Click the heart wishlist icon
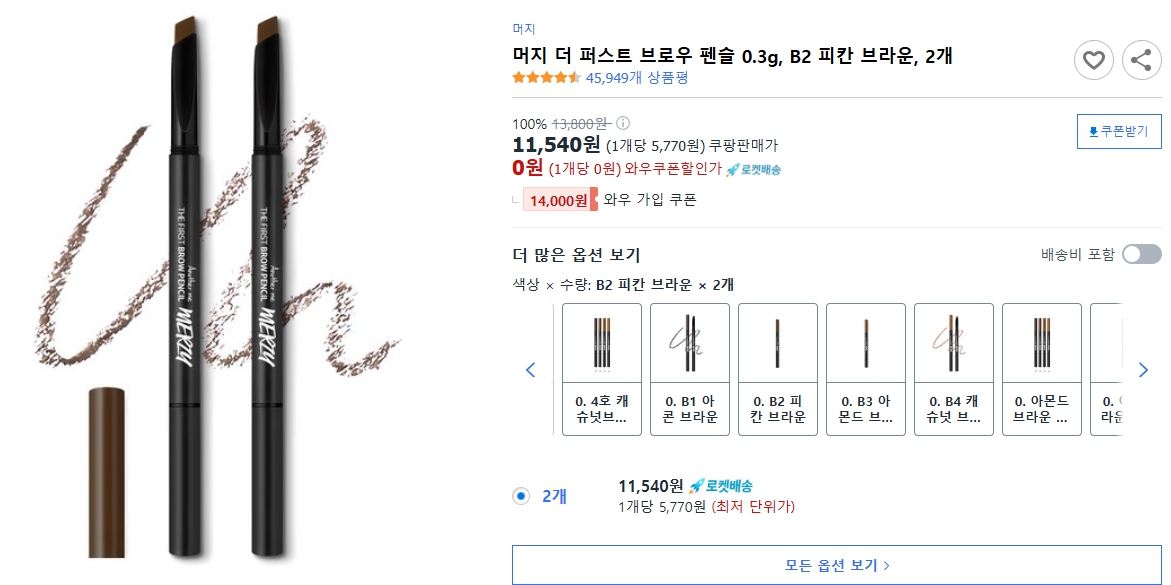 (1094, 60)
